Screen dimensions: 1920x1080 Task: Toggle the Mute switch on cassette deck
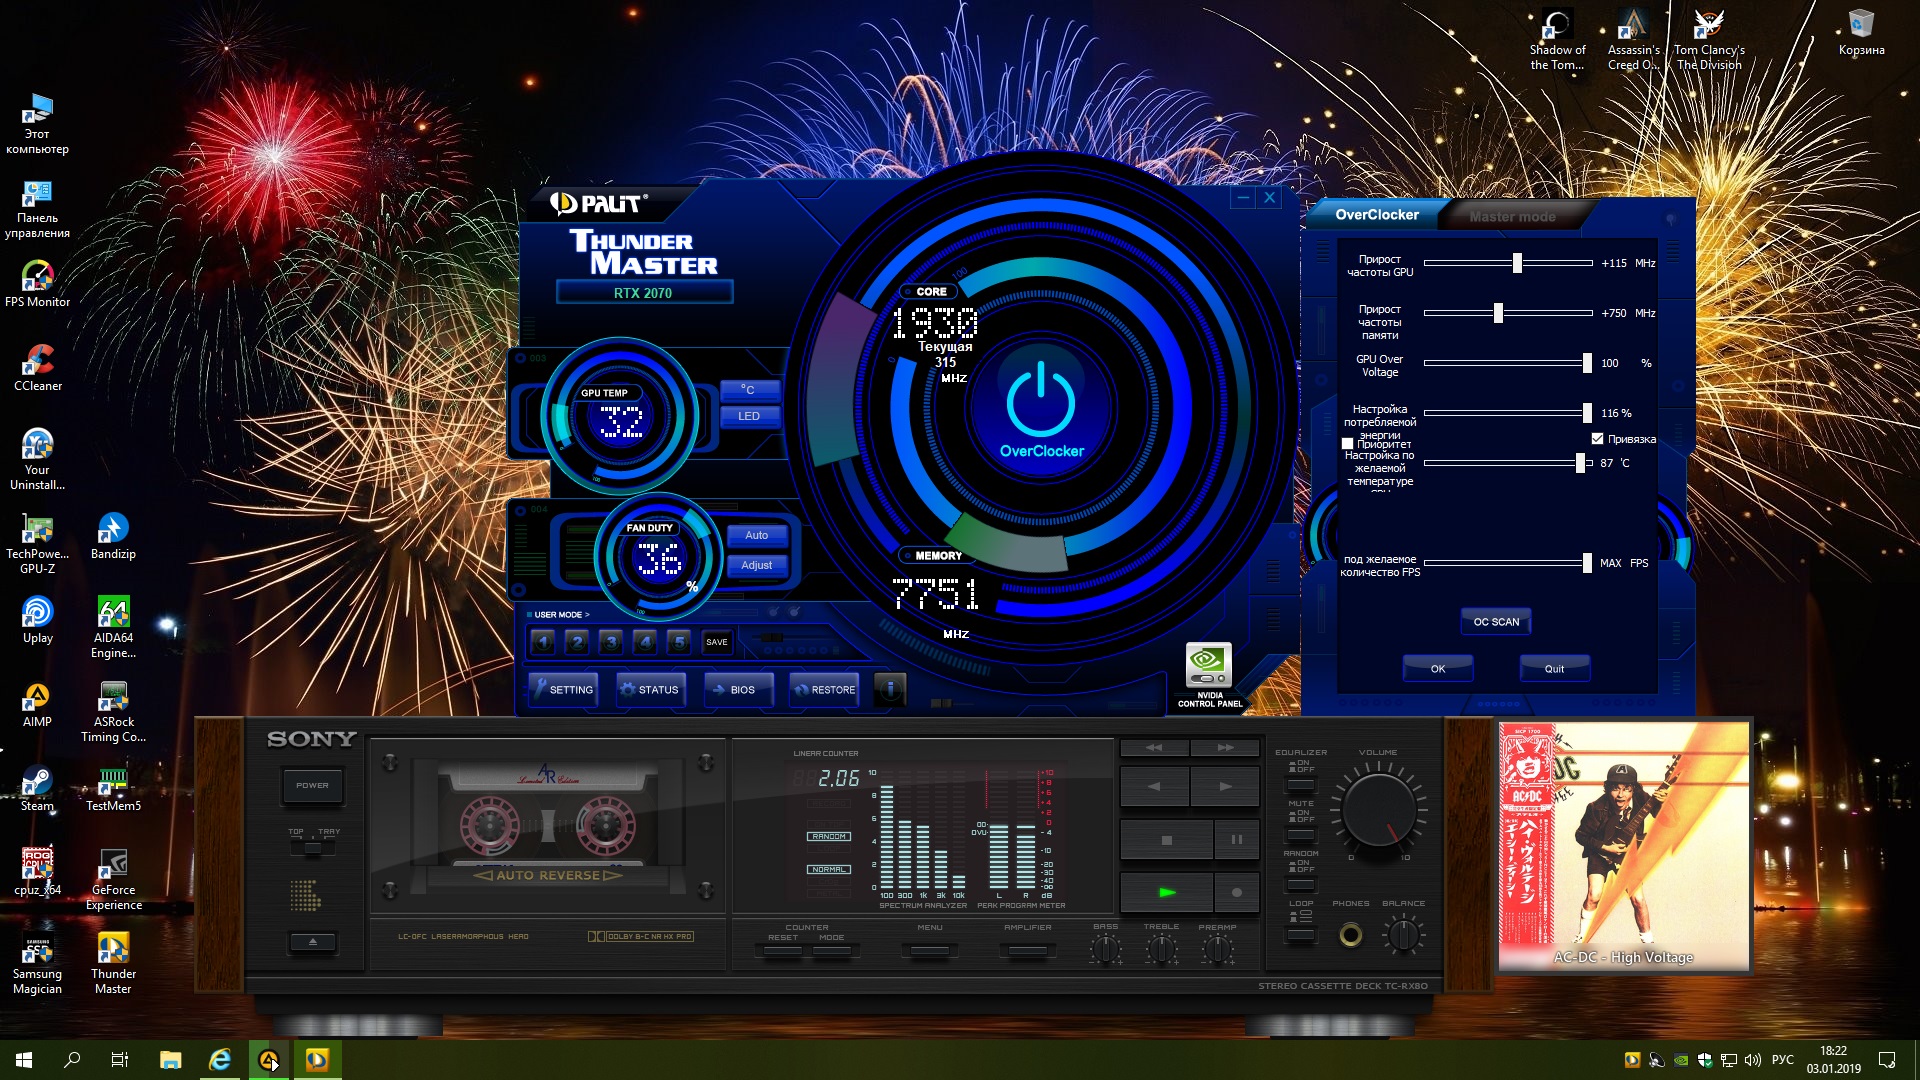click(x=1301, y=835)
